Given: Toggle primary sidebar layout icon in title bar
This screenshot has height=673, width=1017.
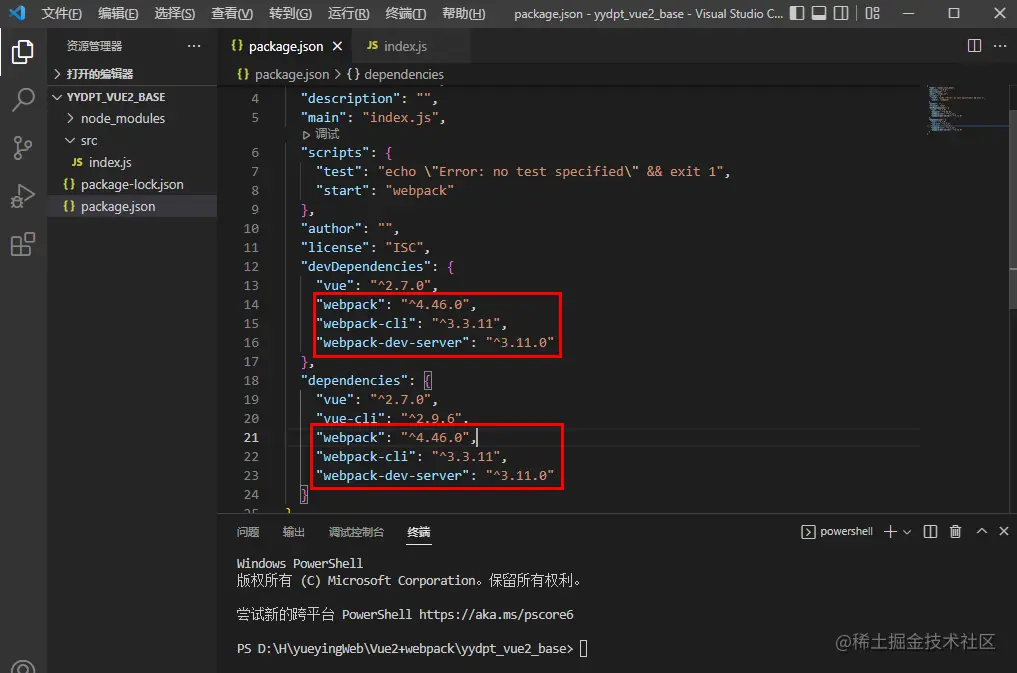Looking at the screenshot, I should 797,13.
